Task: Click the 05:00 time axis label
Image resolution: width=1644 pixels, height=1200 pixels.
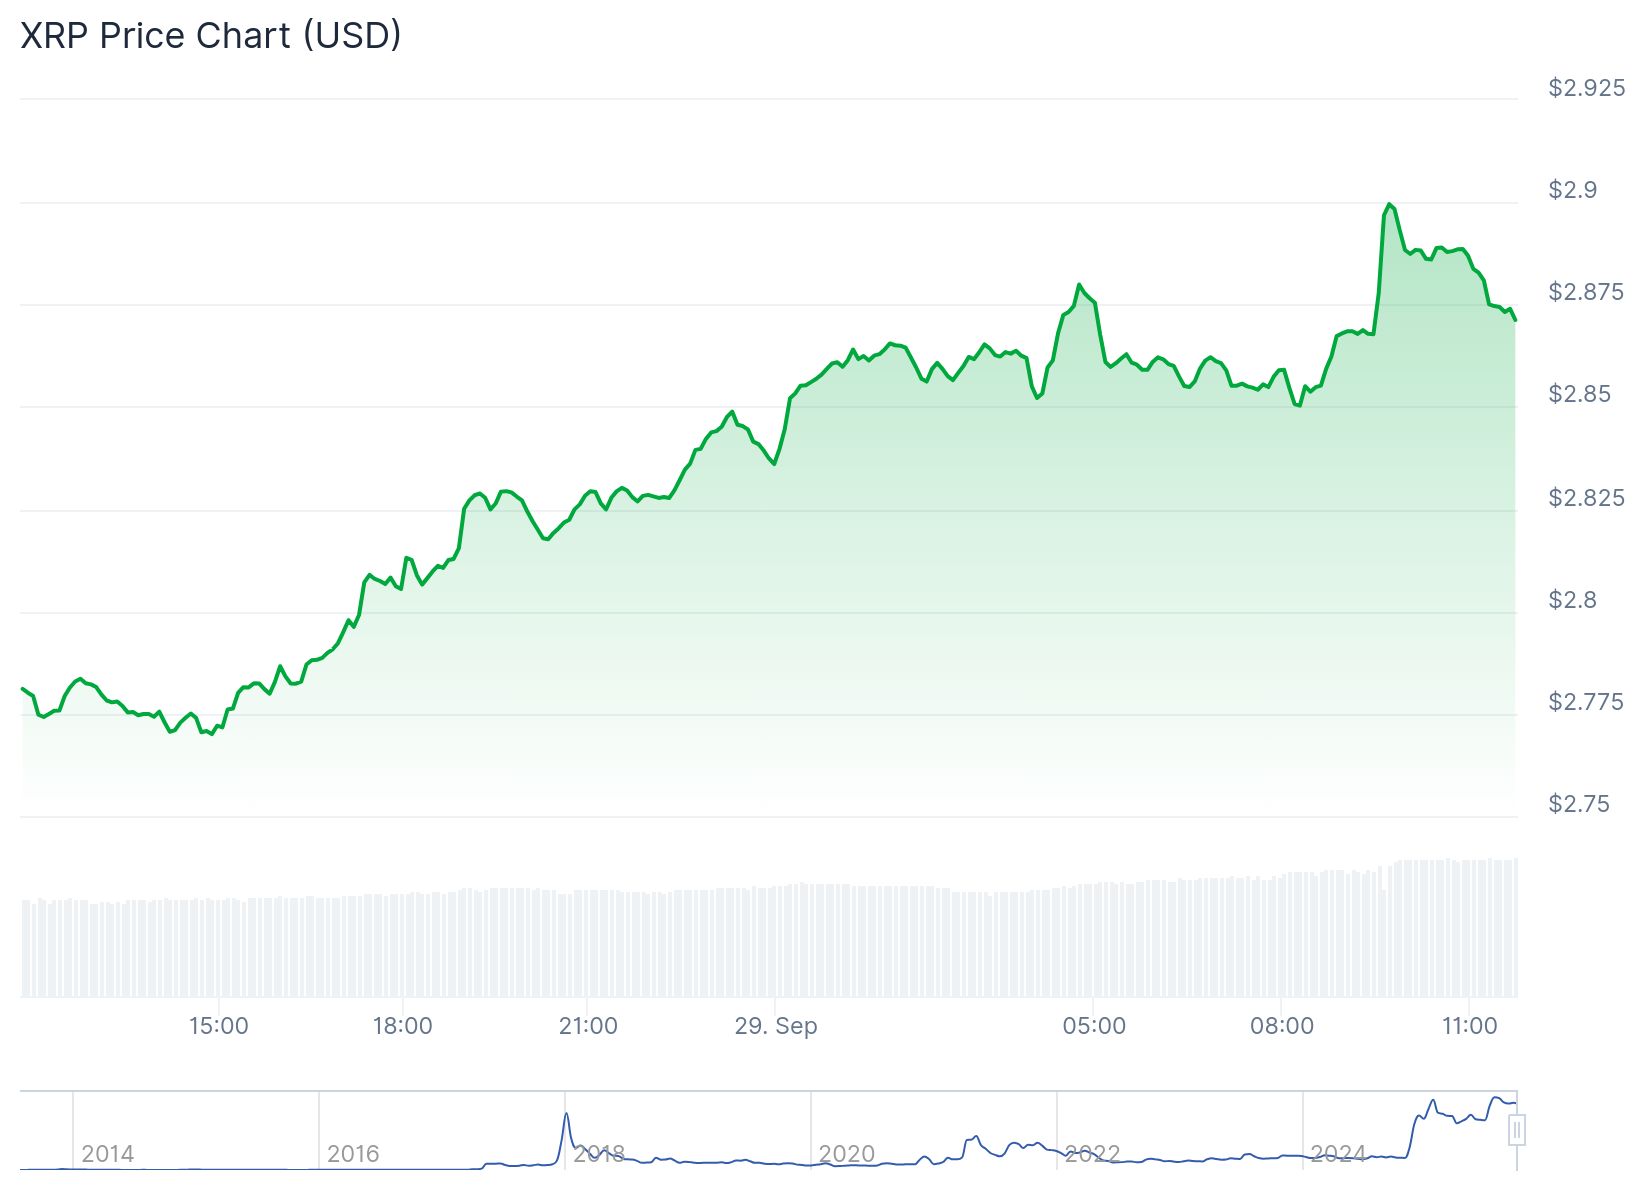Action: [x=1094, y=1026]
